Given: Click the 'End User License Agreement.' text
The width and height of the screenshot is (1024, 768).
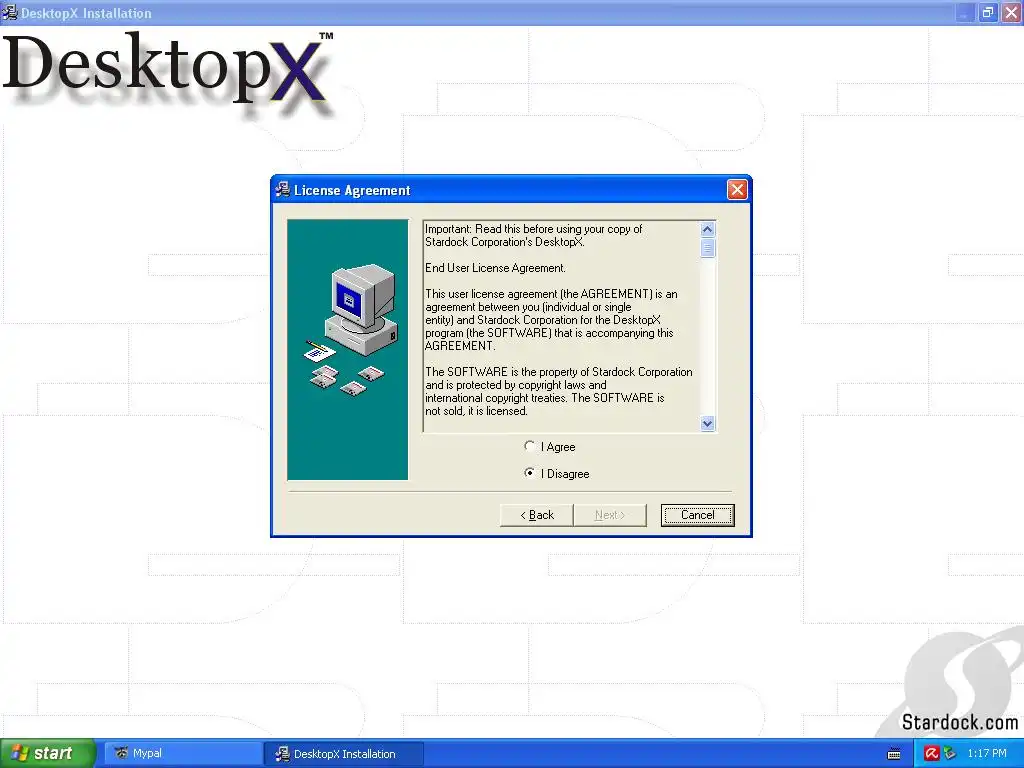Looking at the screenshot, I should (x=495, y=268).
